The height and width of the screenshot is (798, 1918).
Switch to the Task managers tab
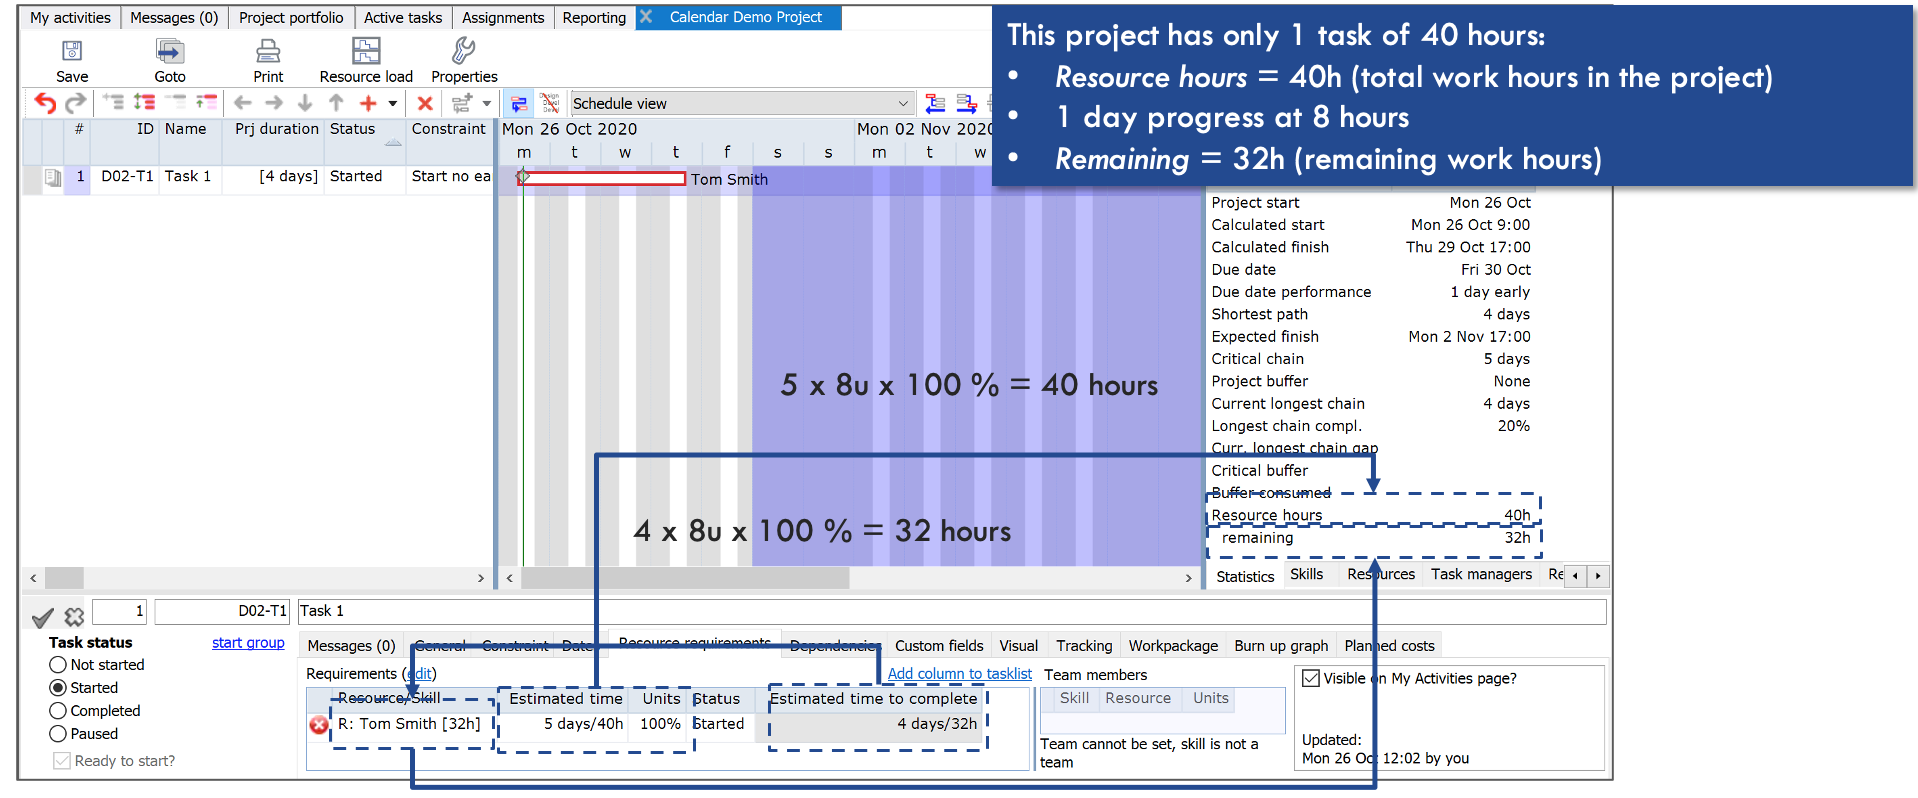tap(1481, 575)
